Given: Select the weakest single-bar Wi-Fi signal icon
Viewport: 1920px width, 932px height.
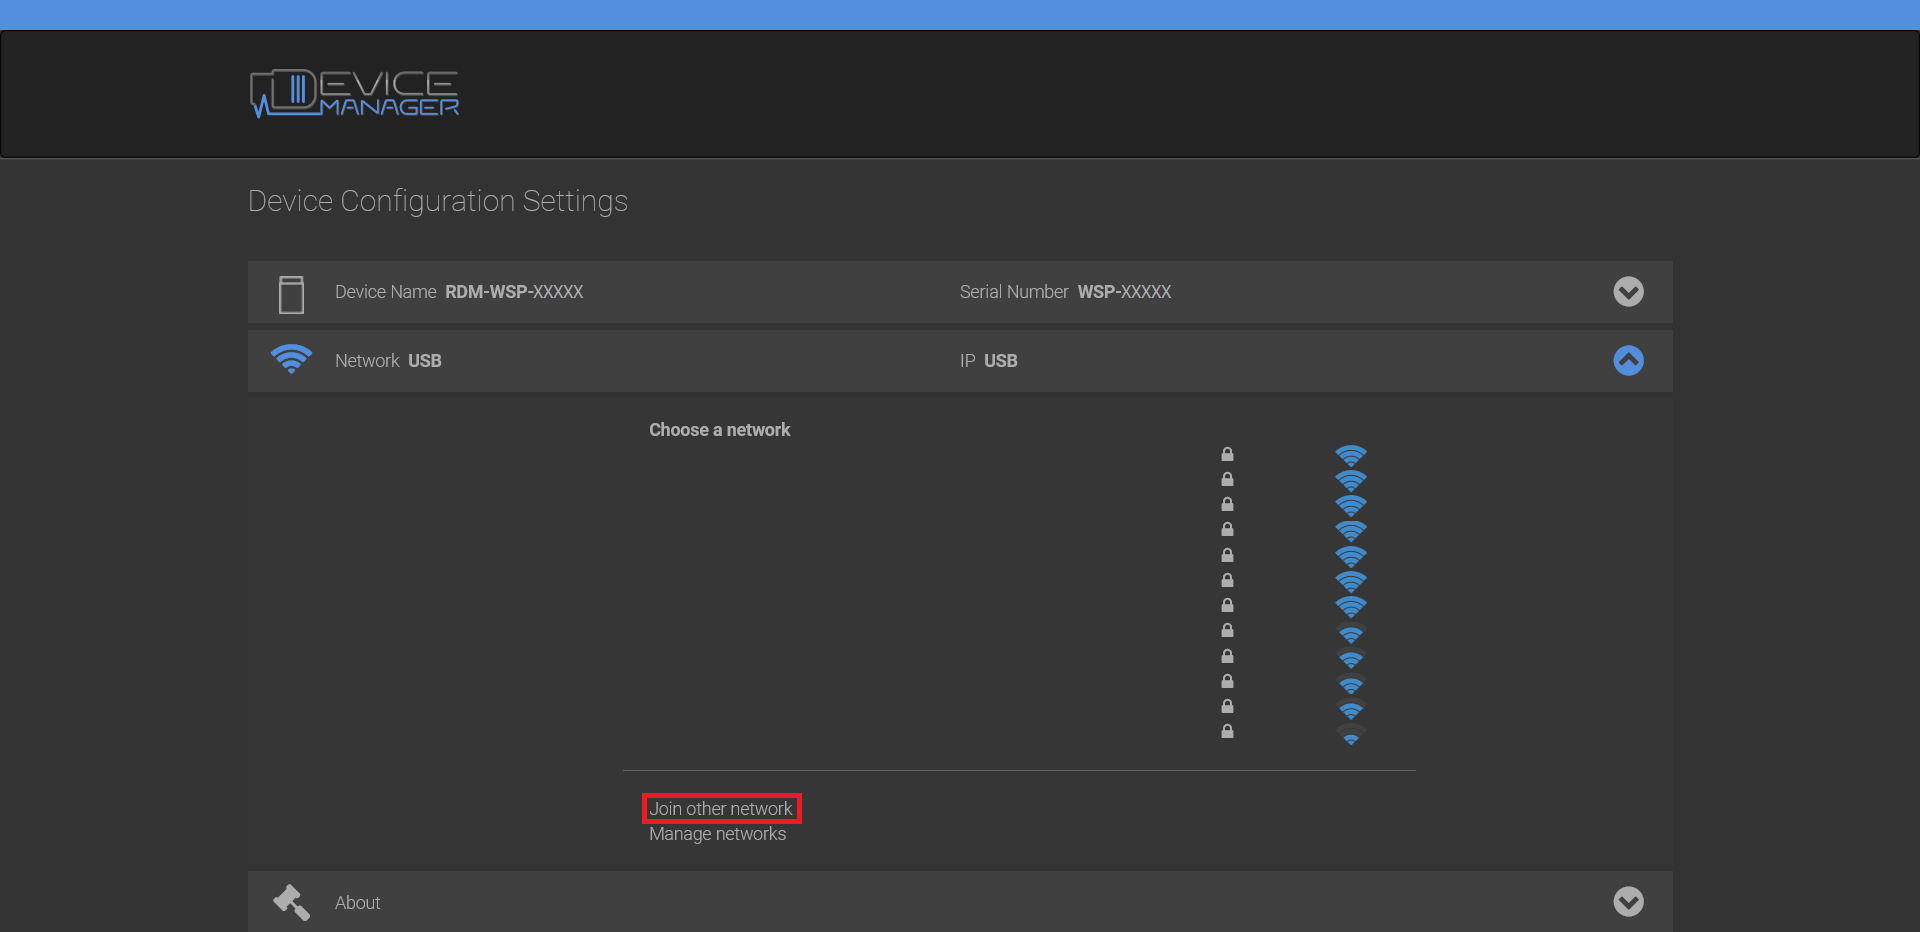Looking at the screenshot, I should pos(1351,735).
